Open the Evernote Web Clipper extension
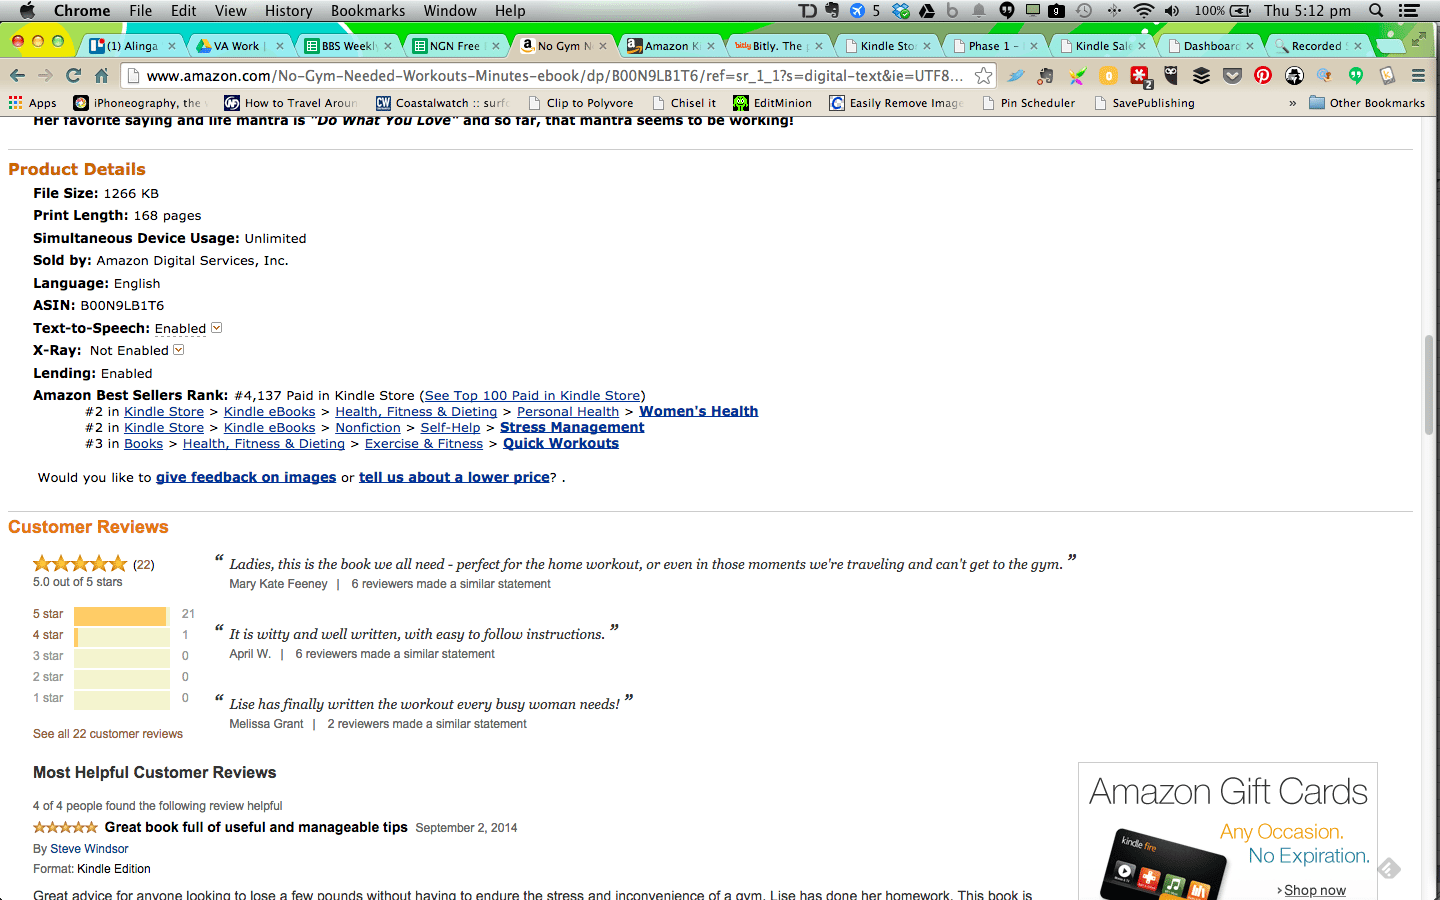The width and height of the screenshot is (1440, 900). coord(1047,76)
